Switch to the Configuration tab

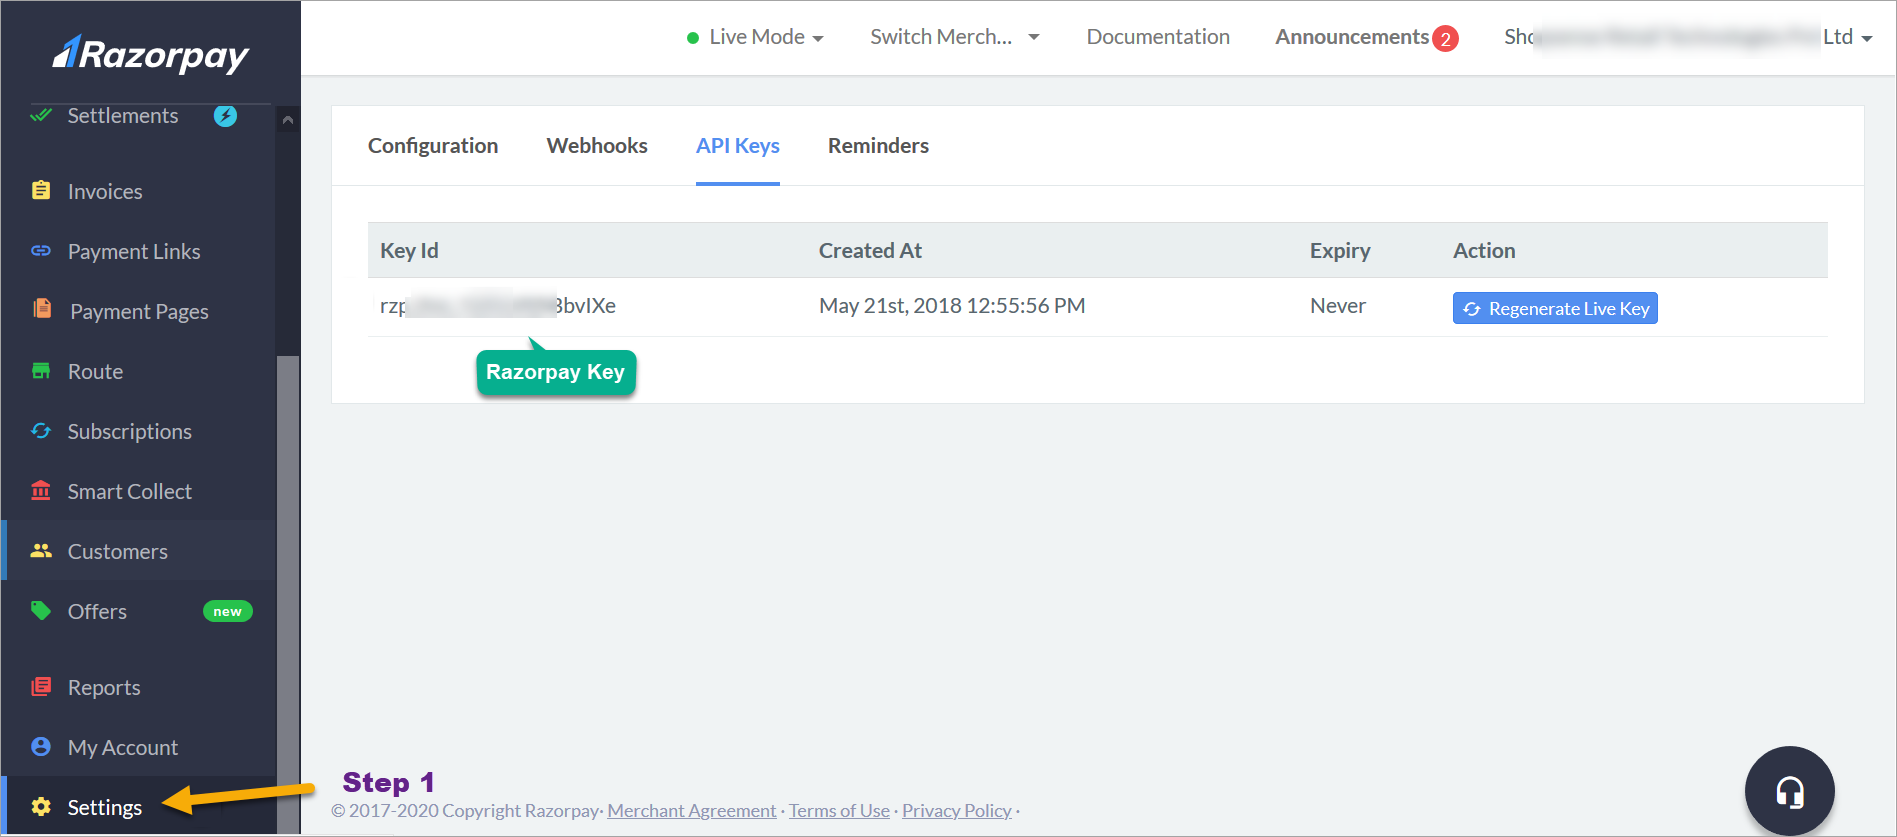coord(433,146)
